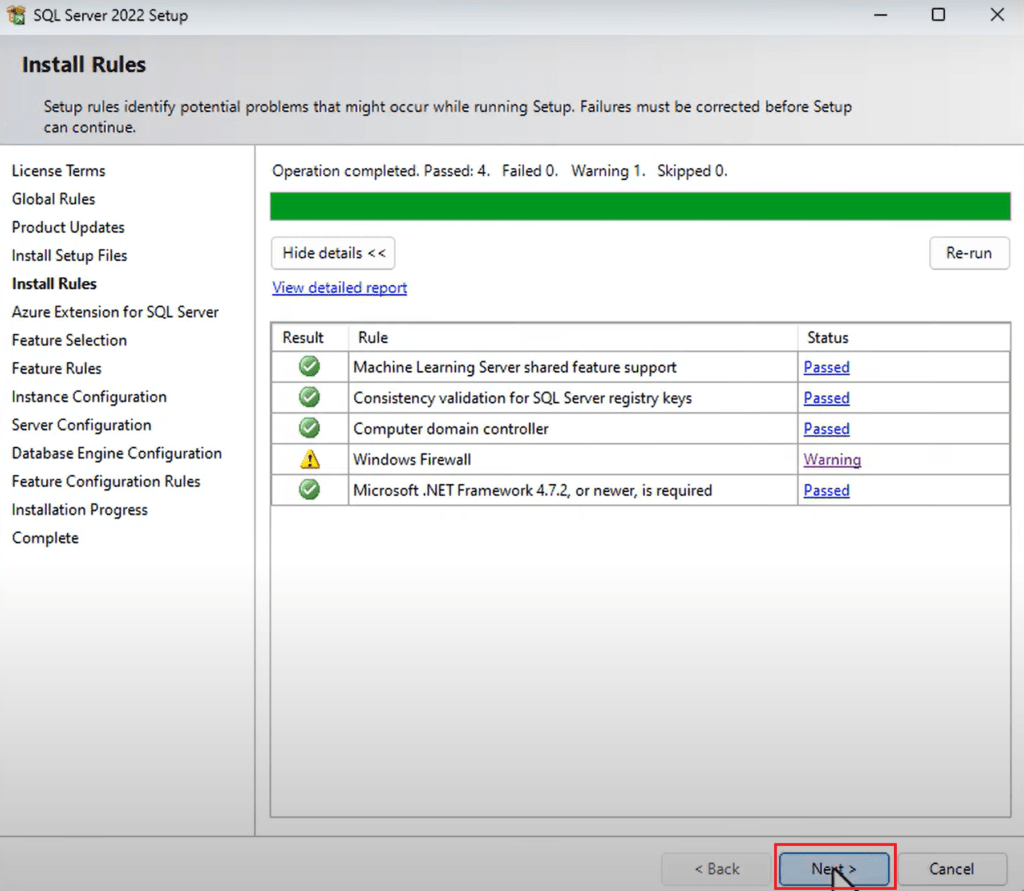Click 'Windows Firewall' rule text

412,459
